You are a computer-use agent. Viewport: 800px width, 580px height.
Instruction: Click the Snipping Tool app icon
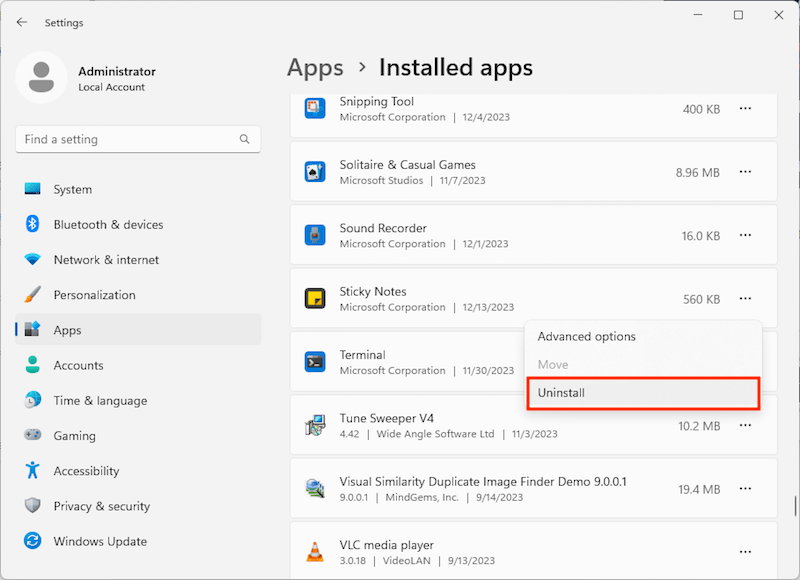pyautogui.click(x=315, y=108)
